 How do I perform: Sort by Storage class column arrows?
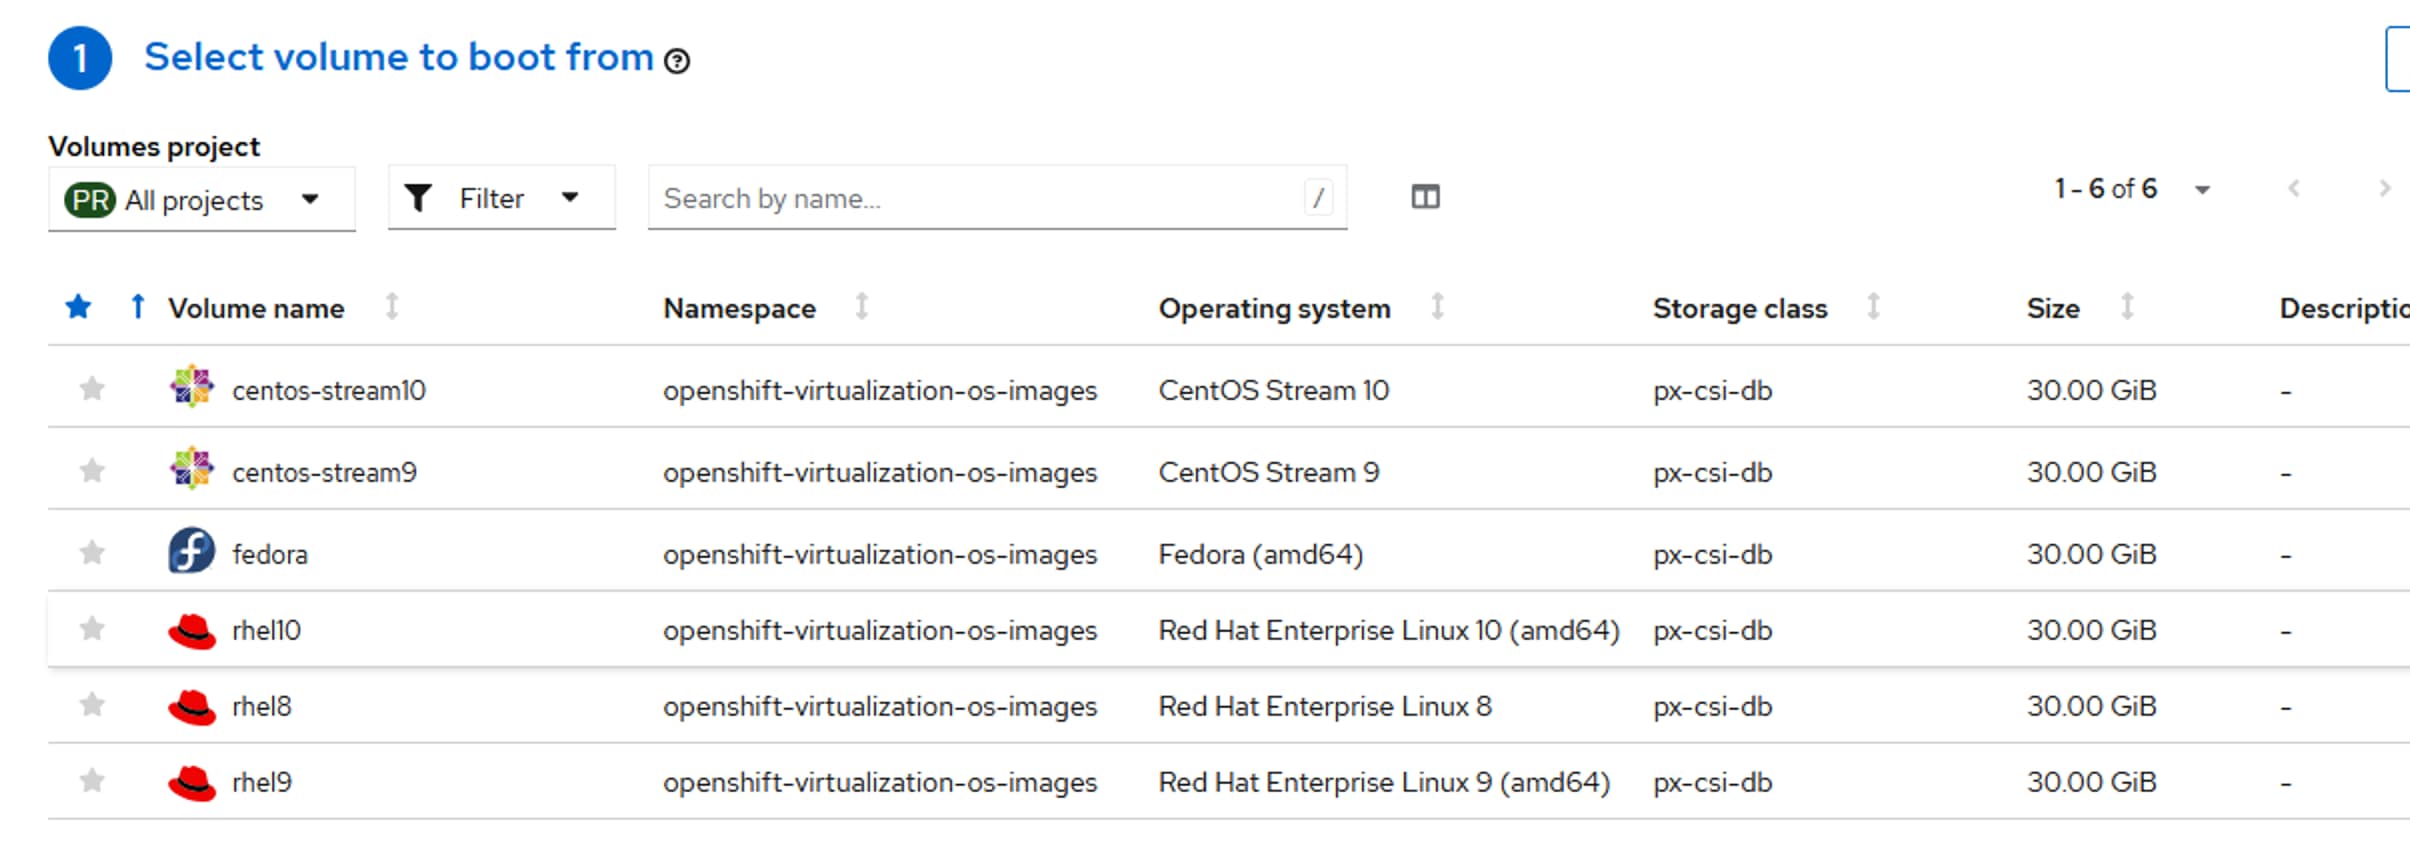1873,307
